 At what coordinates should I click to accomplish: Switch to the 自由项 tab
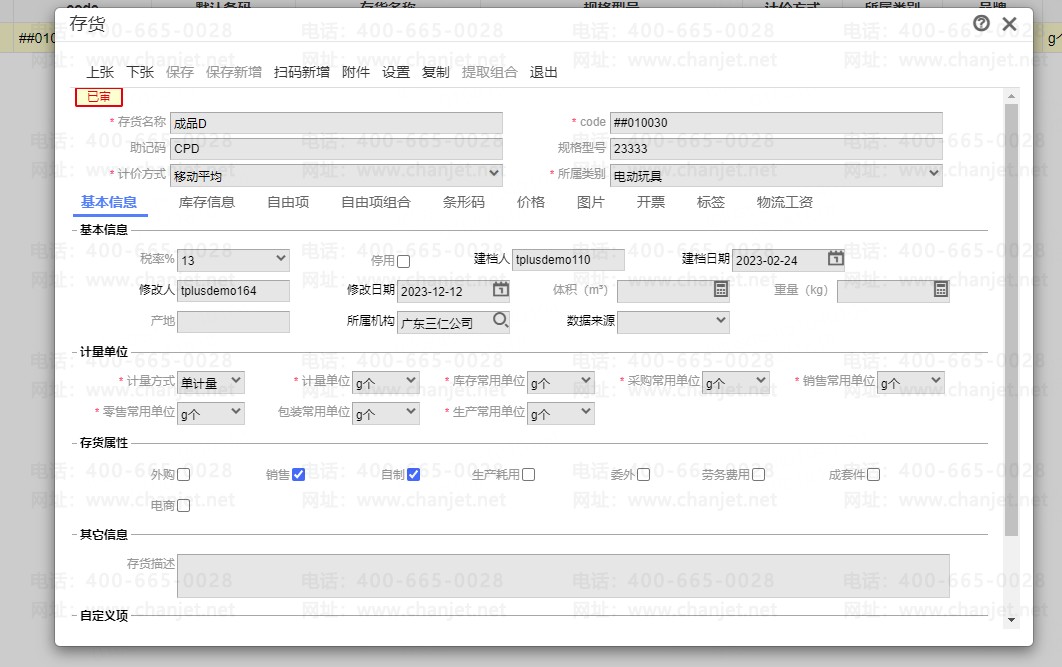pyautogui.click(x=288, y=202)
